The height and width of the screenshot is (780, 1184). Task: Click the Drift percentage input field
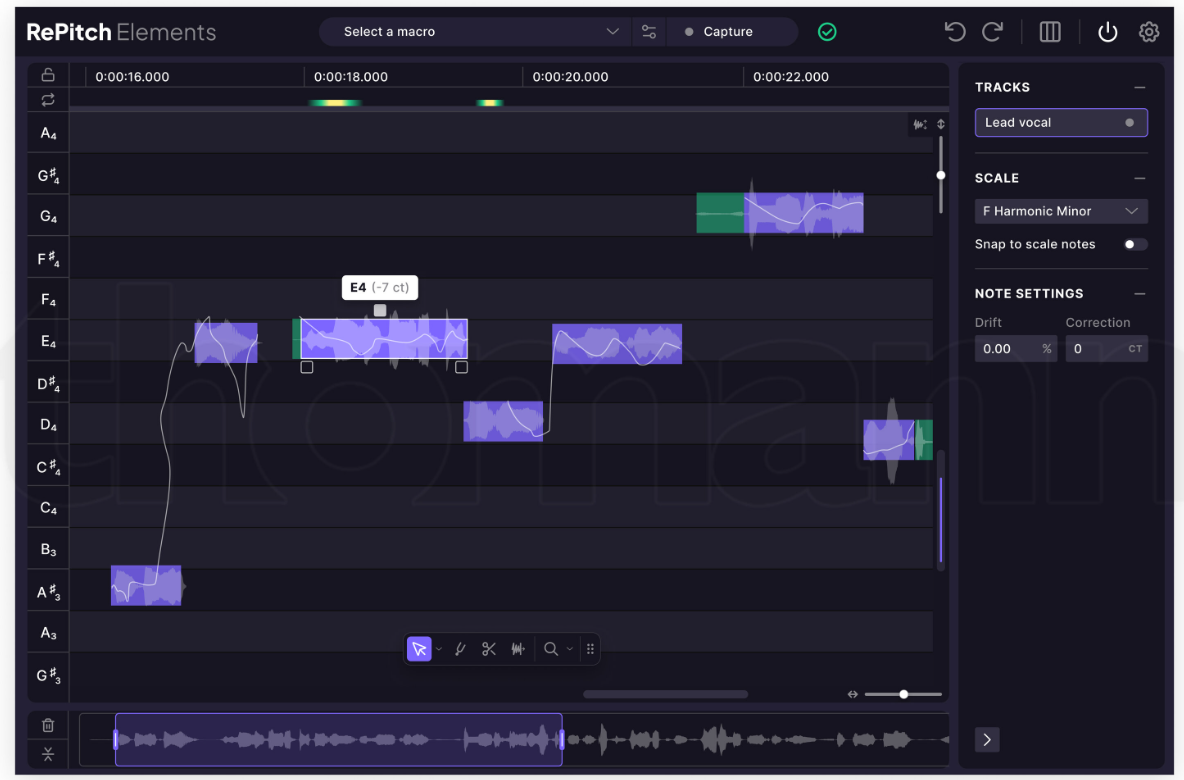click(x=1006, y=349)
